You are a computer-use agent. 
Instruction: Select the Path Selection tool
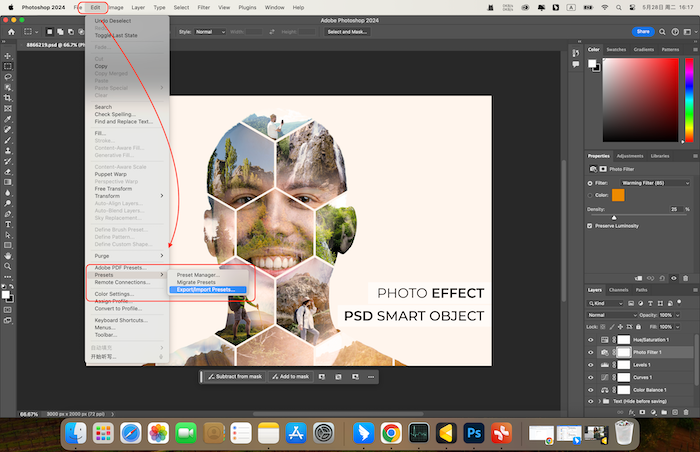point(8,235)
